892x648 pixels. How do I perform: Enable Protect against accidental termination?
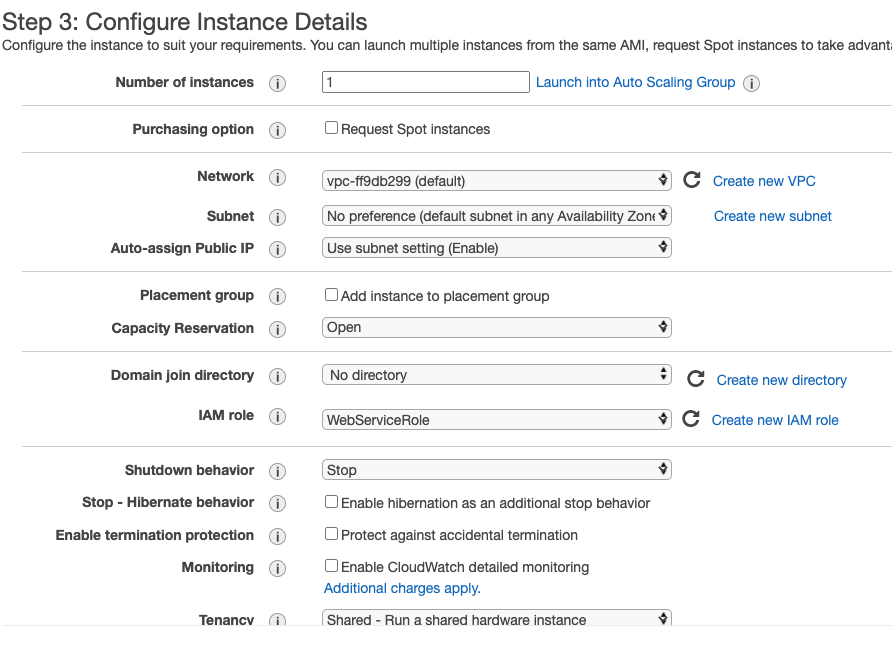(x=331, y=534)
